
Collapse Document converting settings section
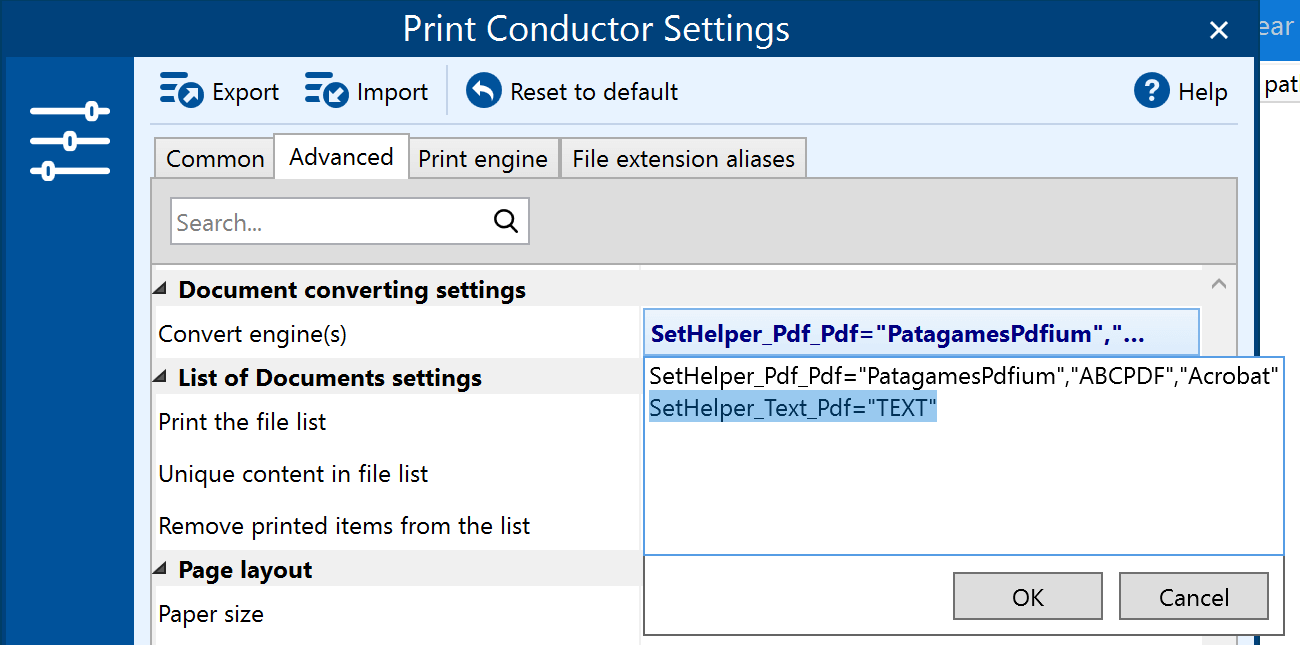pyautogui.click(x=161, y=290)
